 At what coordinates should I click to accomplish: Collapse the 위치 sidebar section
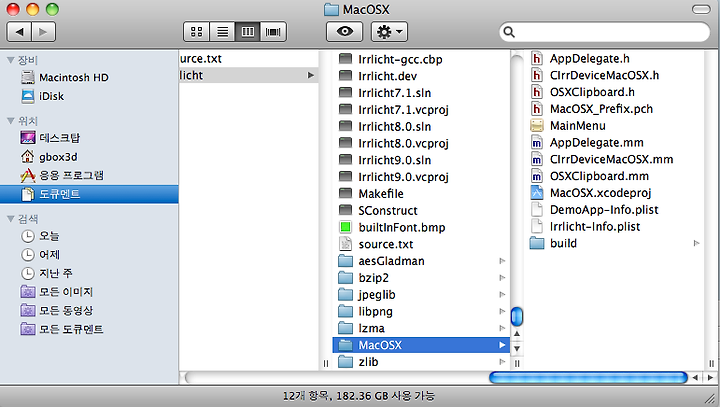11,121
